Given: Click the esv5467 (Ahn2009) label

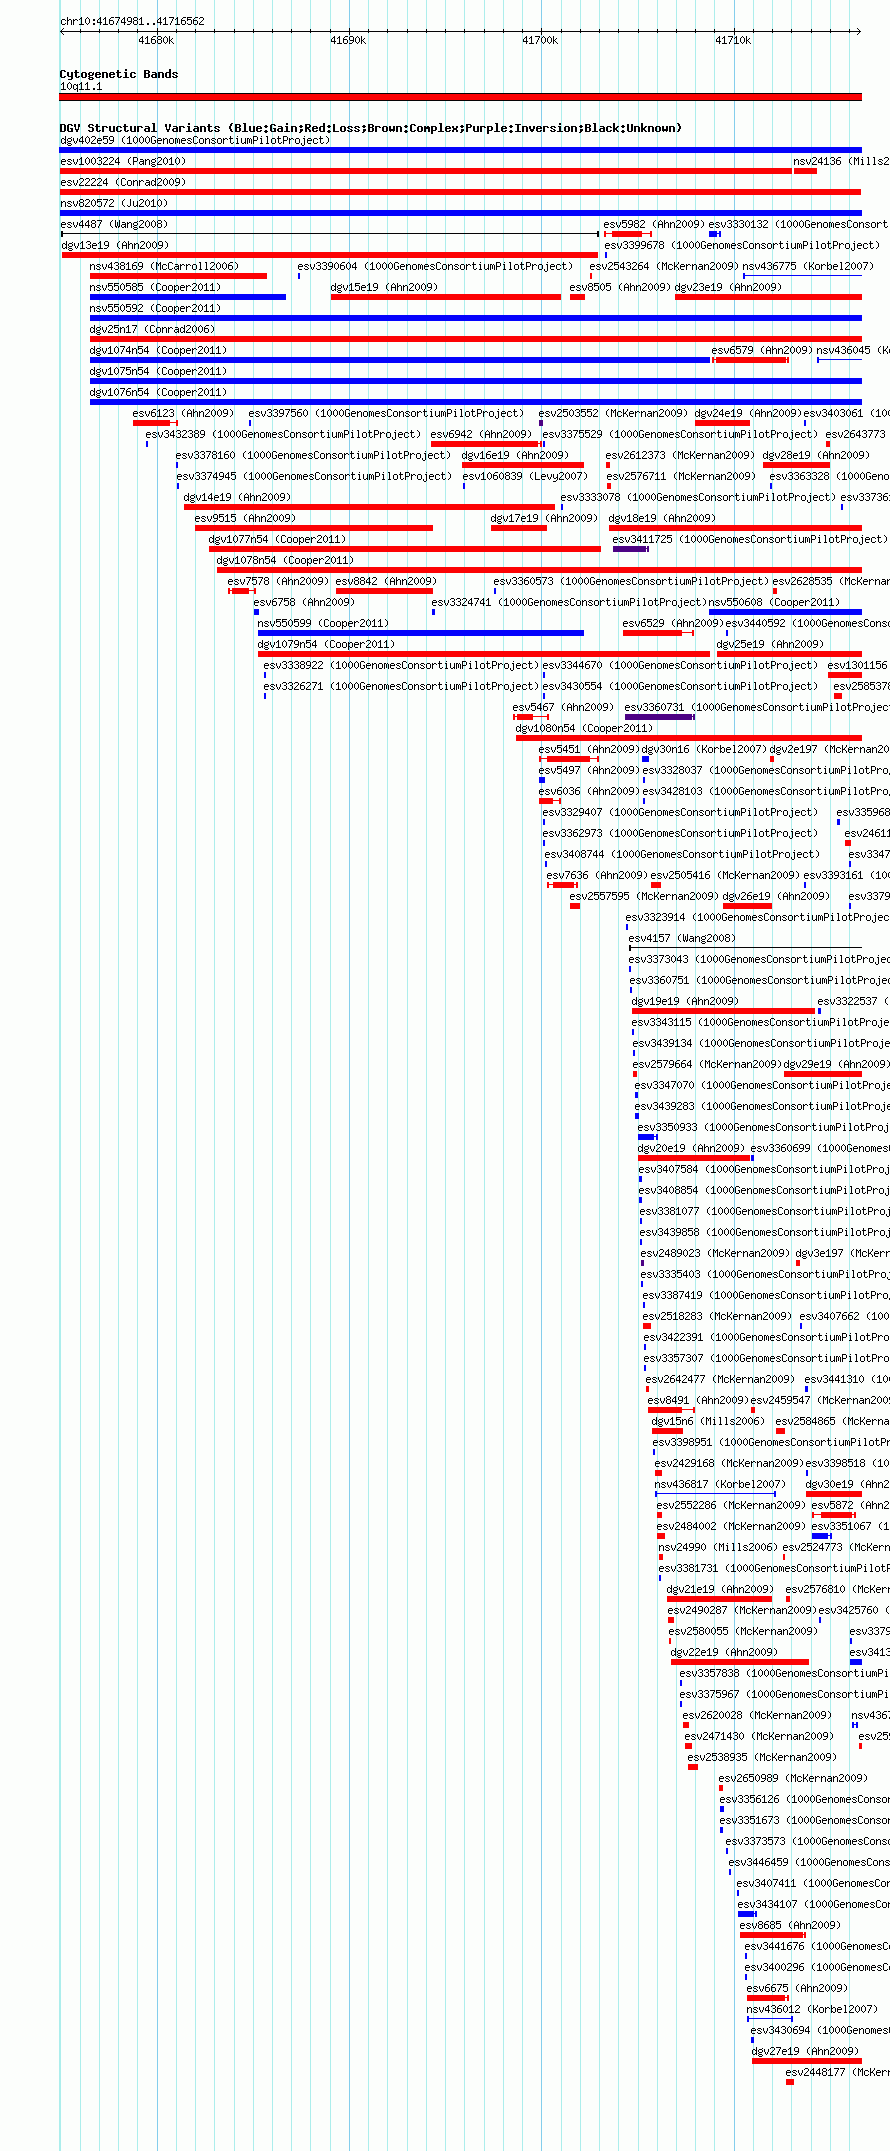Looking at the screenshot, I should 564,707.
